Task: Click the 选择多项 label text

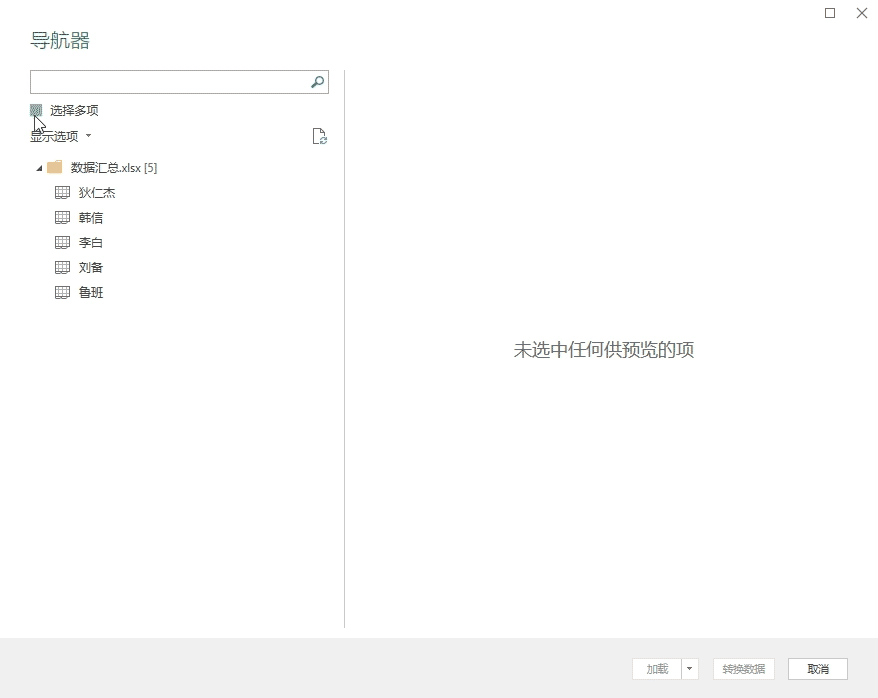Action: pyautogui.click(x=74, y=110)
